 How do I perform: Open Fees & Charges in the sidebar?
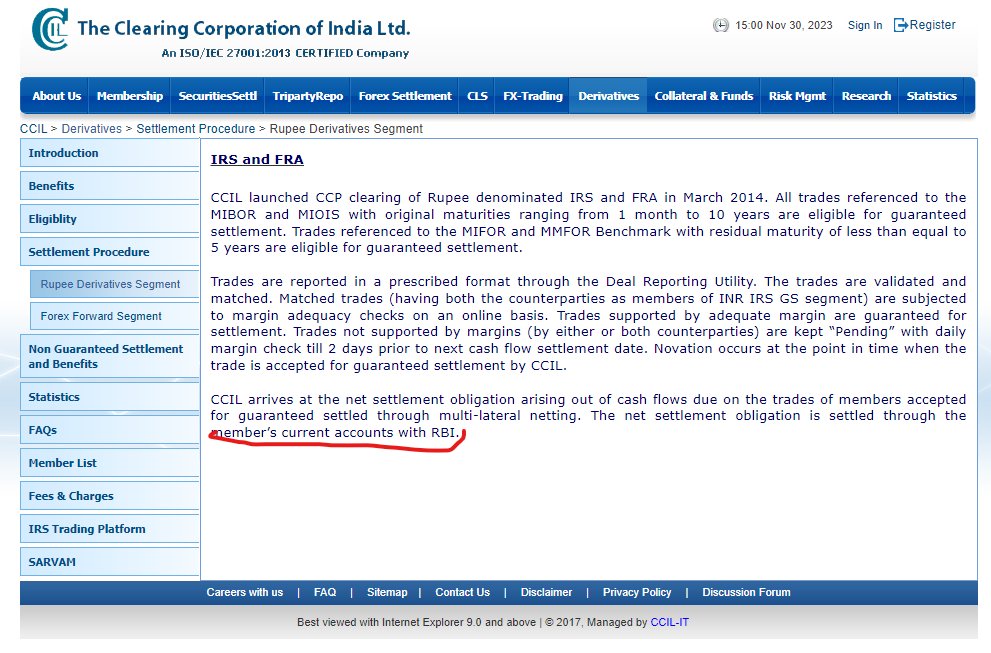click(109, 496)
